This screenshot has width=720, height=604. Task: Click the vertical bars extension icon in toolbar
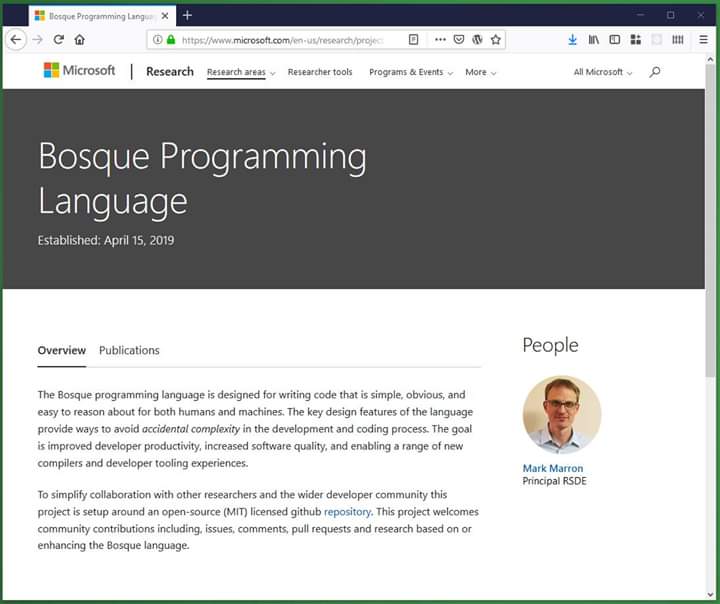(x=678, y=40)
